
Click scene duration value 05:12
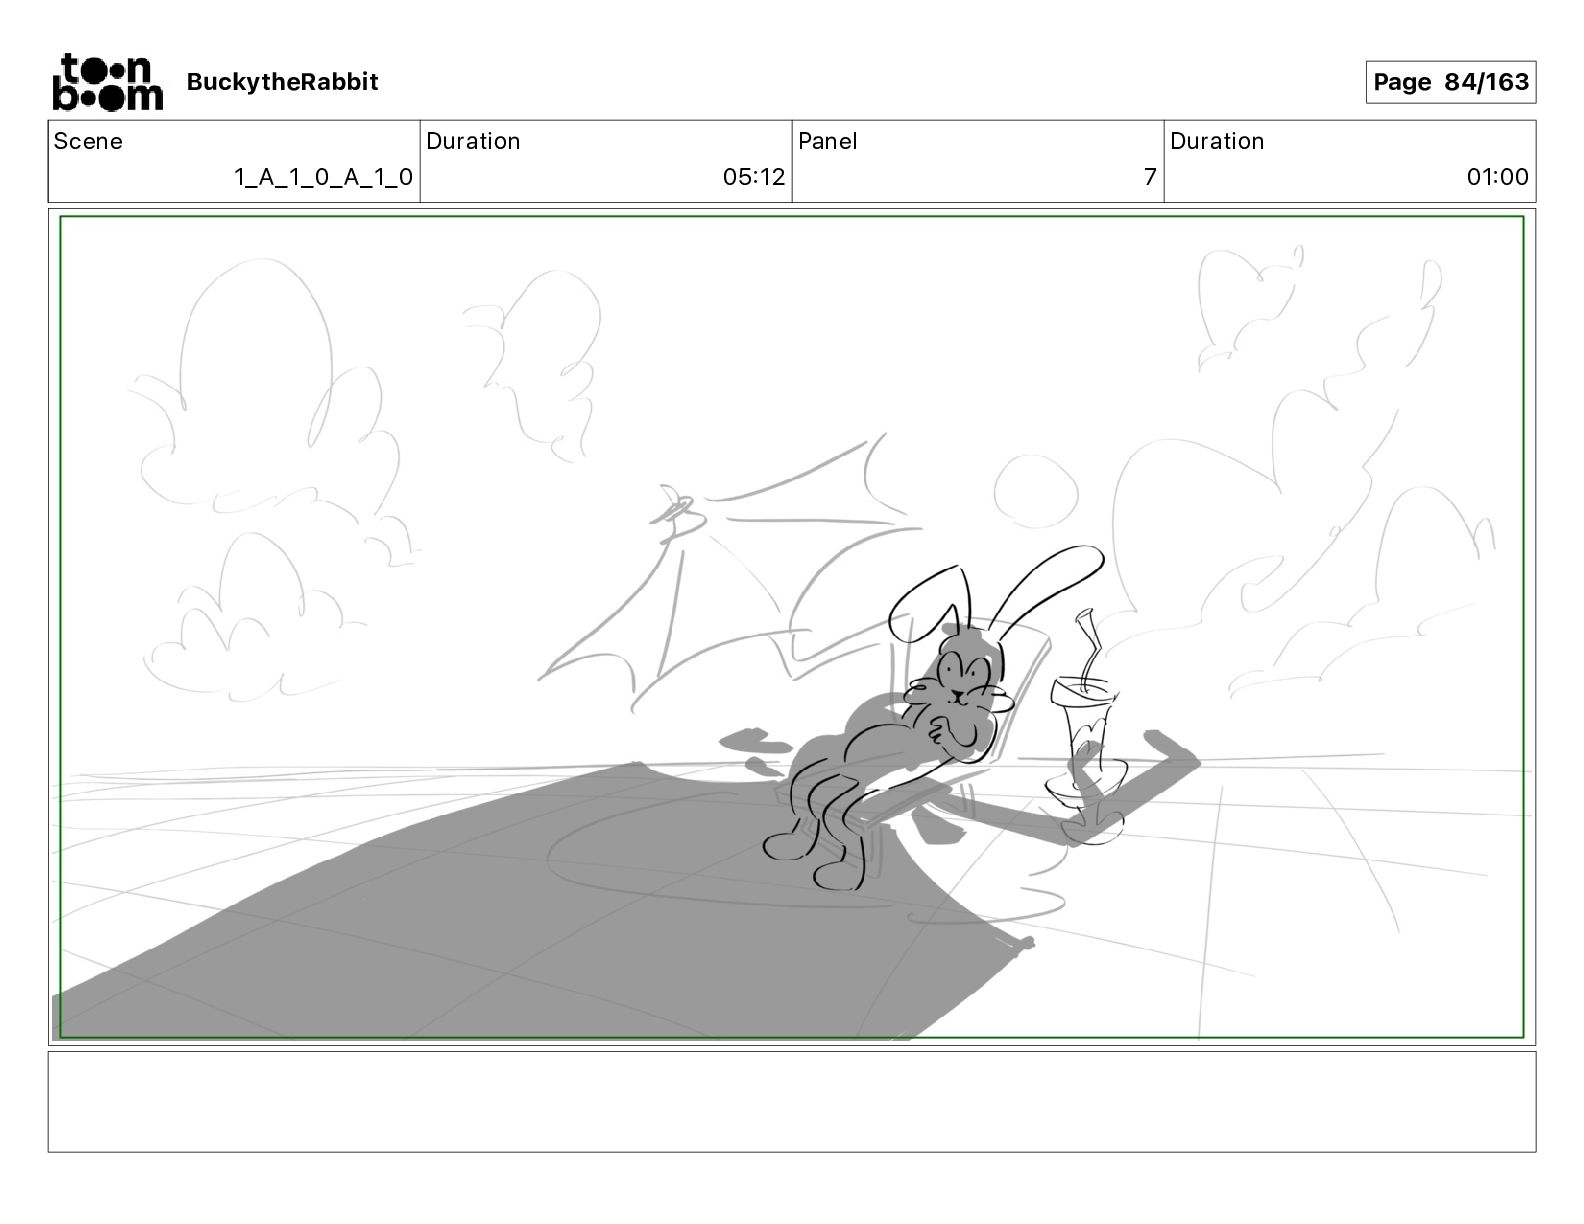(x=754, y=177)
